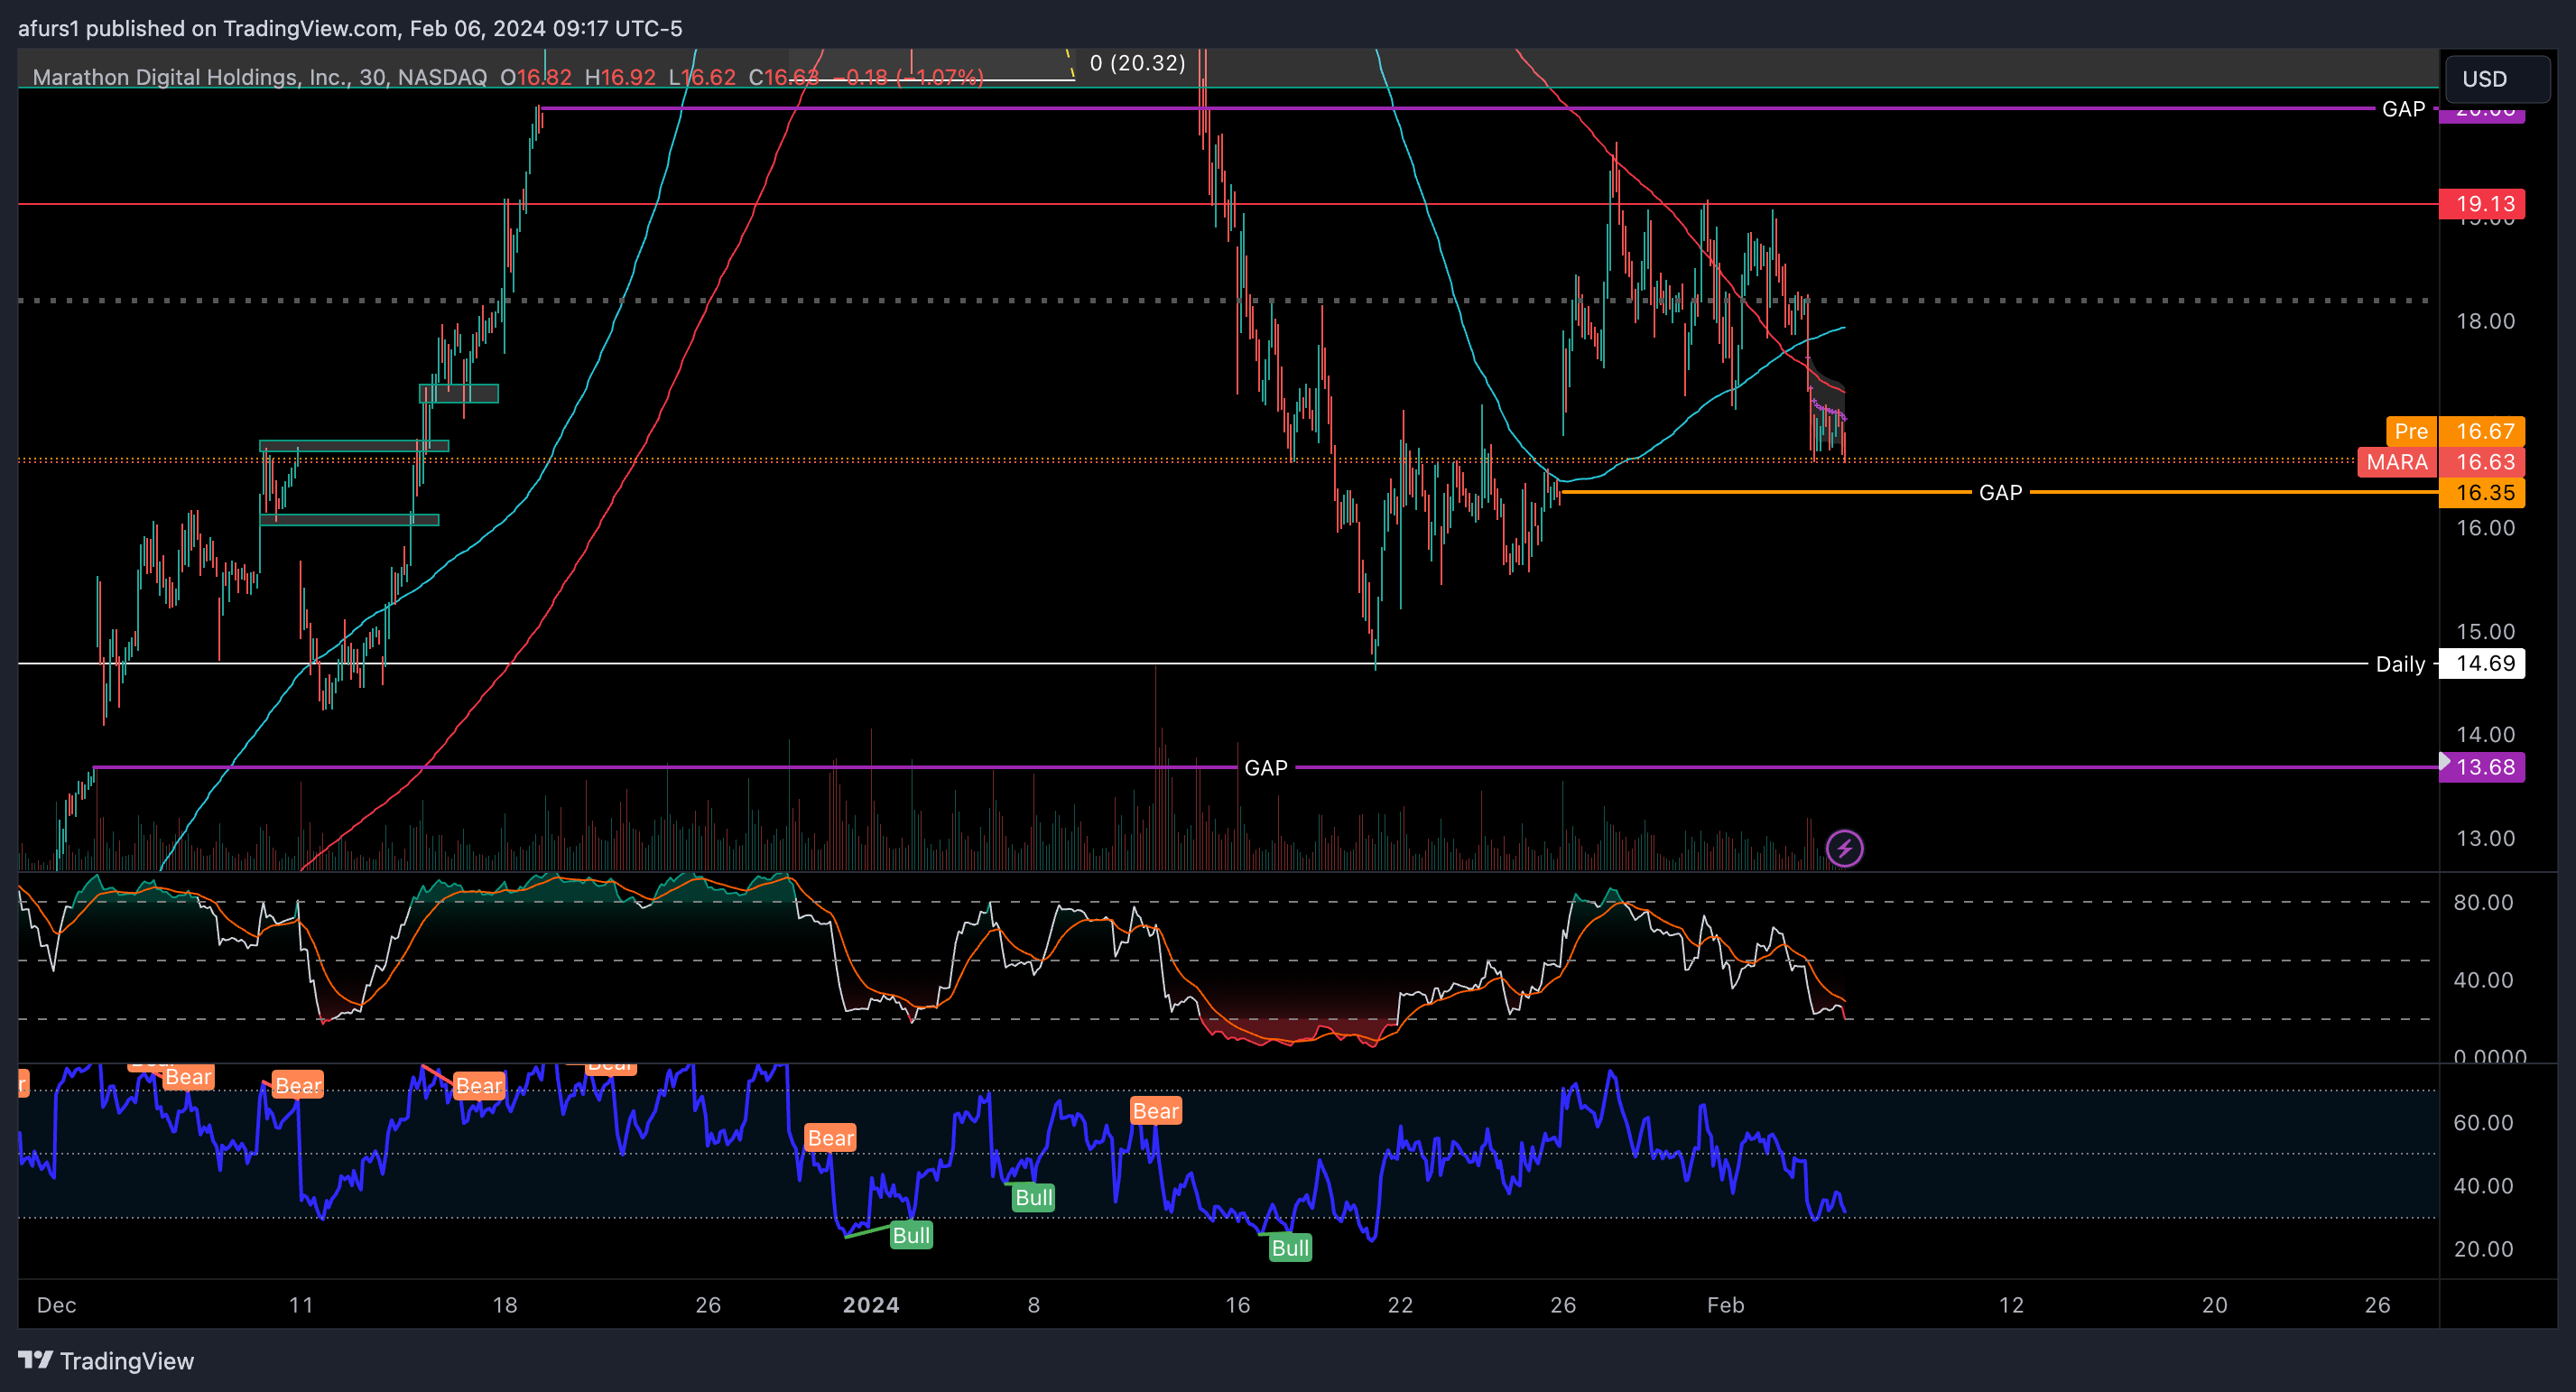The width and height of the screenshot is (2576, 1392).
Task: Click the Bear label nearest the 2024 date
Action: tap(830, 1138)
